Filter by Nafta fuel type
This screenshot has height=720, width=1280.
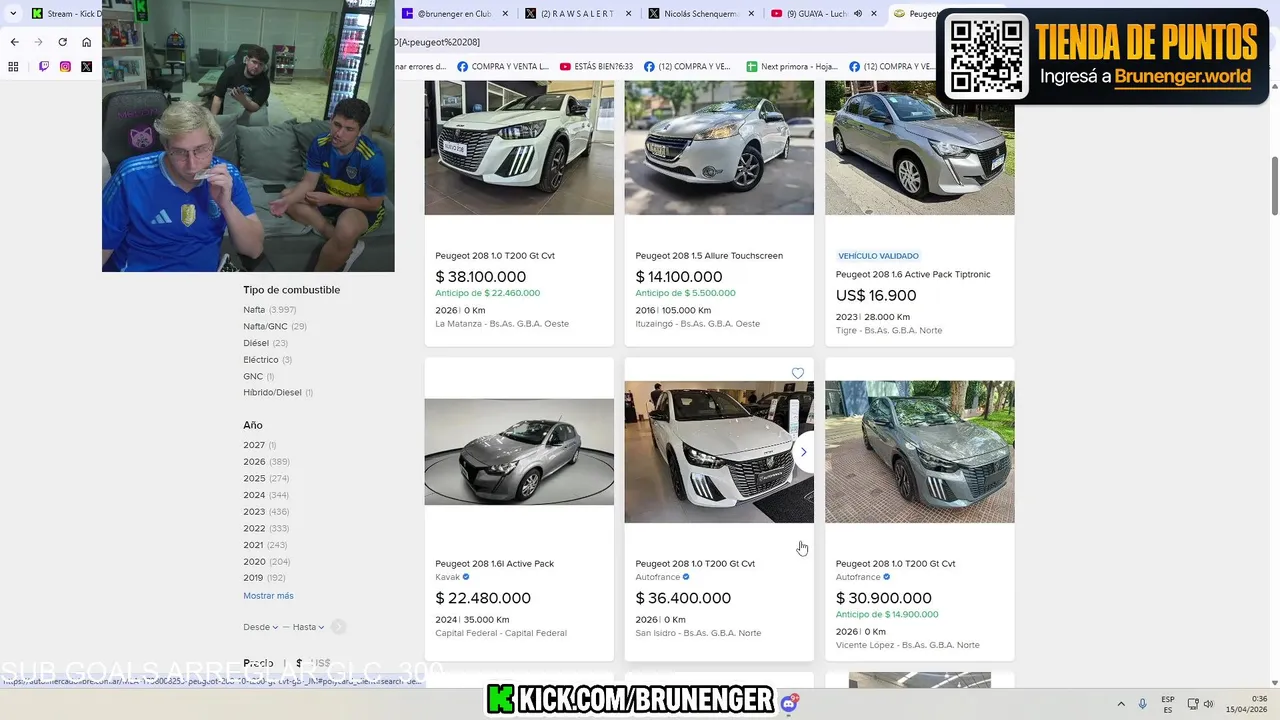269,310
